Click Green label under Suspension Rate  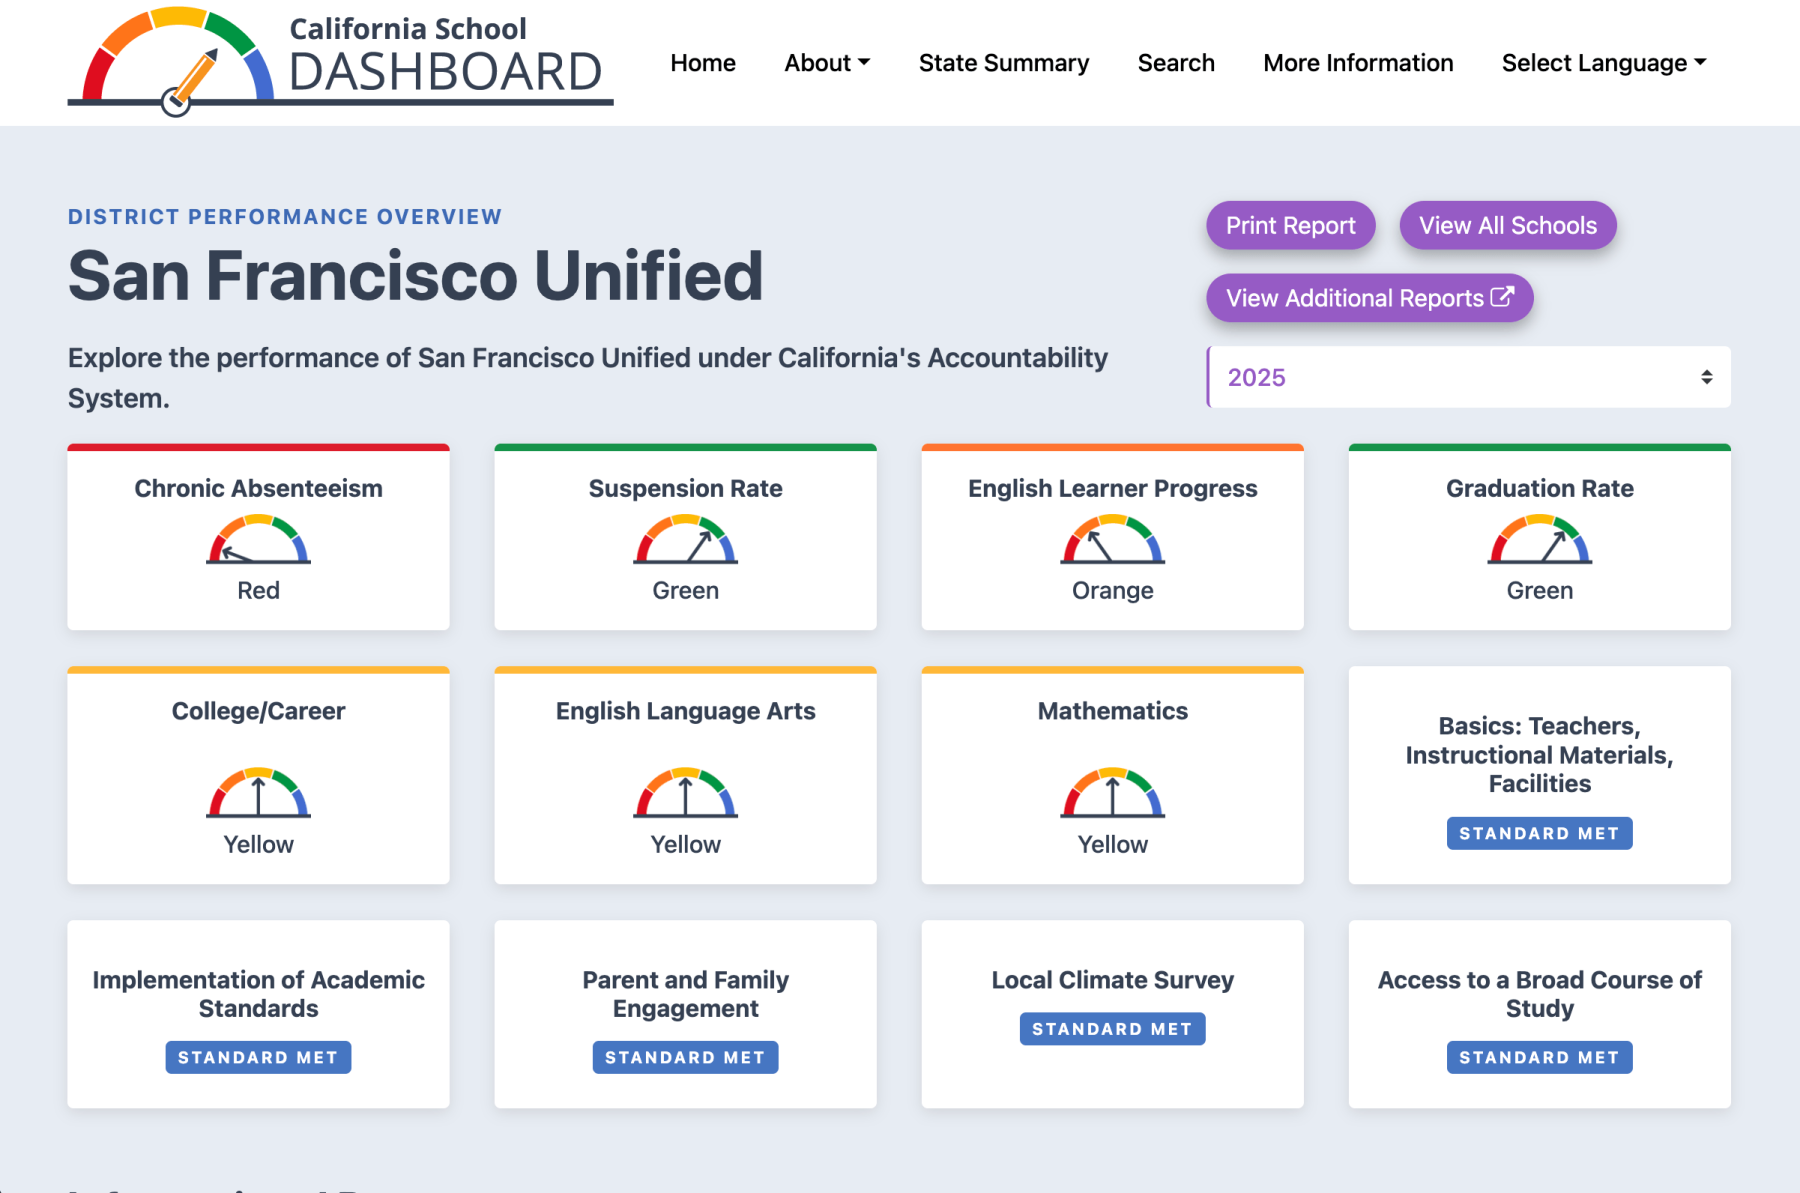[x=685, y=590]
